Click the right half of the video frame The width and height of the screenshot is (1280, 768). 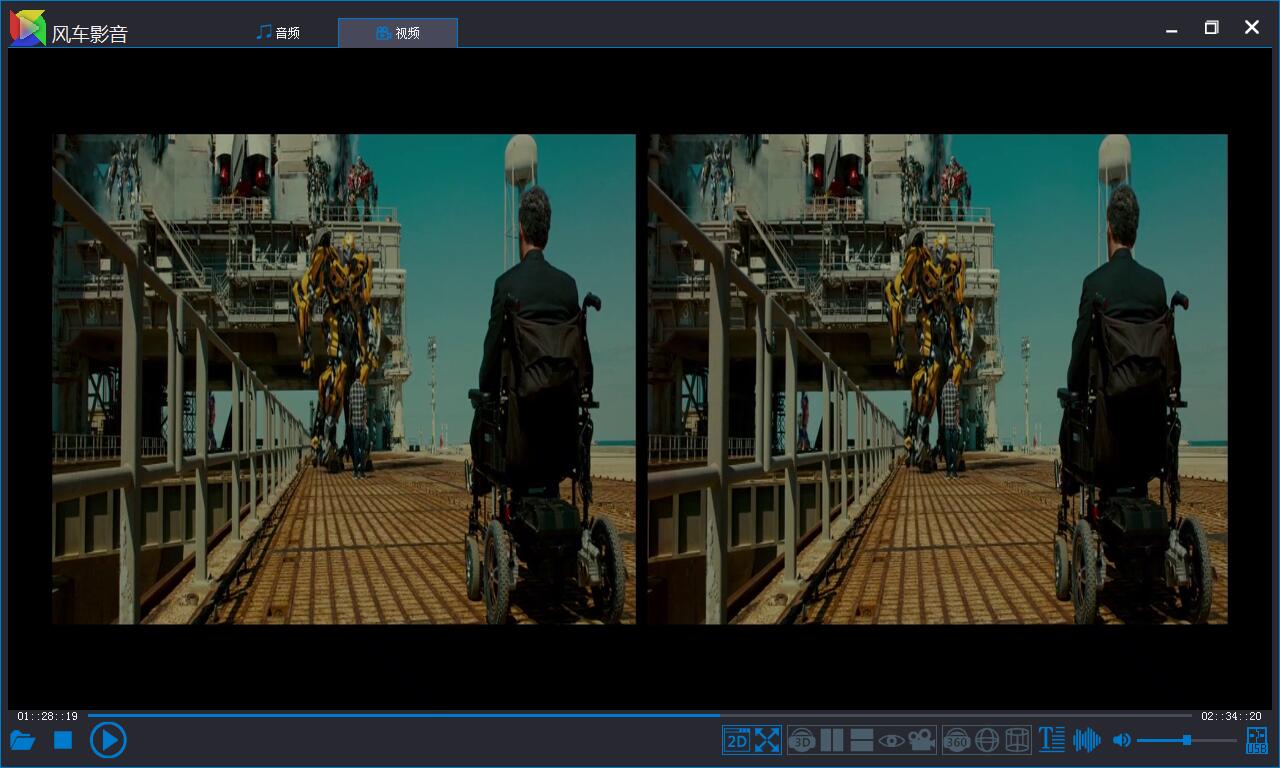coord(938,379)
